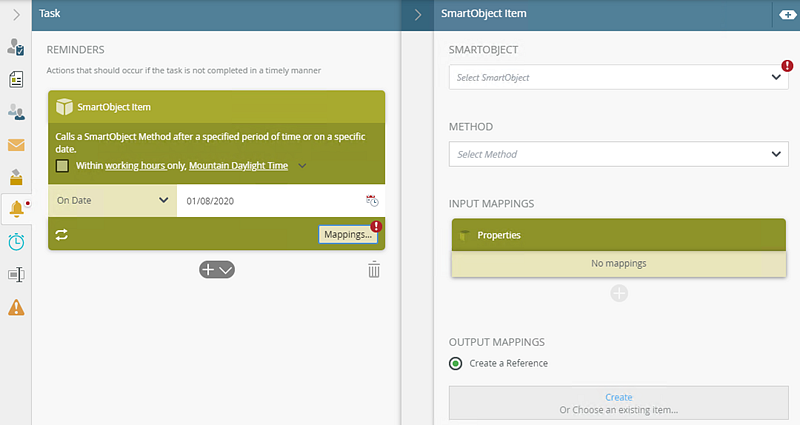Image resolution: width=800 pixels, height=425 pixels.
Task: Click the Create link under Output Mappings
Action: pyautogui.click(x=618, y=397)
